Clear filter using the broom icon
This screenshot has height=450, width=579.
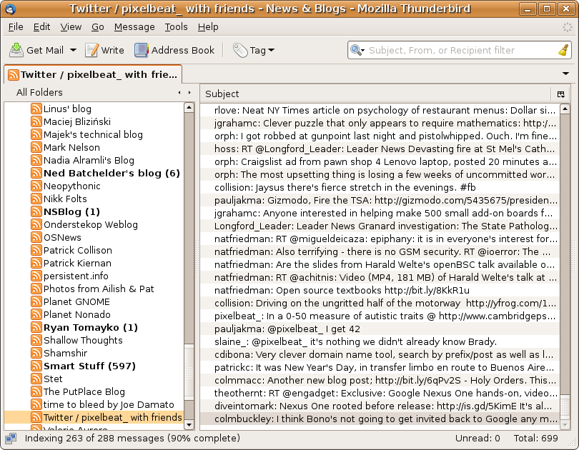point(563,50)
